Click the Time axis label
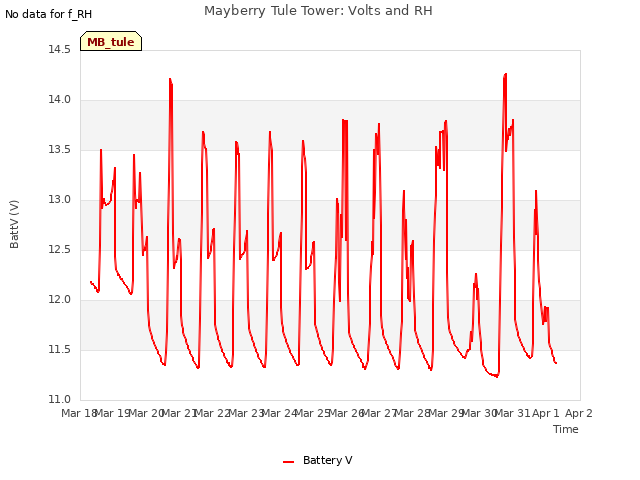 click(x=566, y=429)
